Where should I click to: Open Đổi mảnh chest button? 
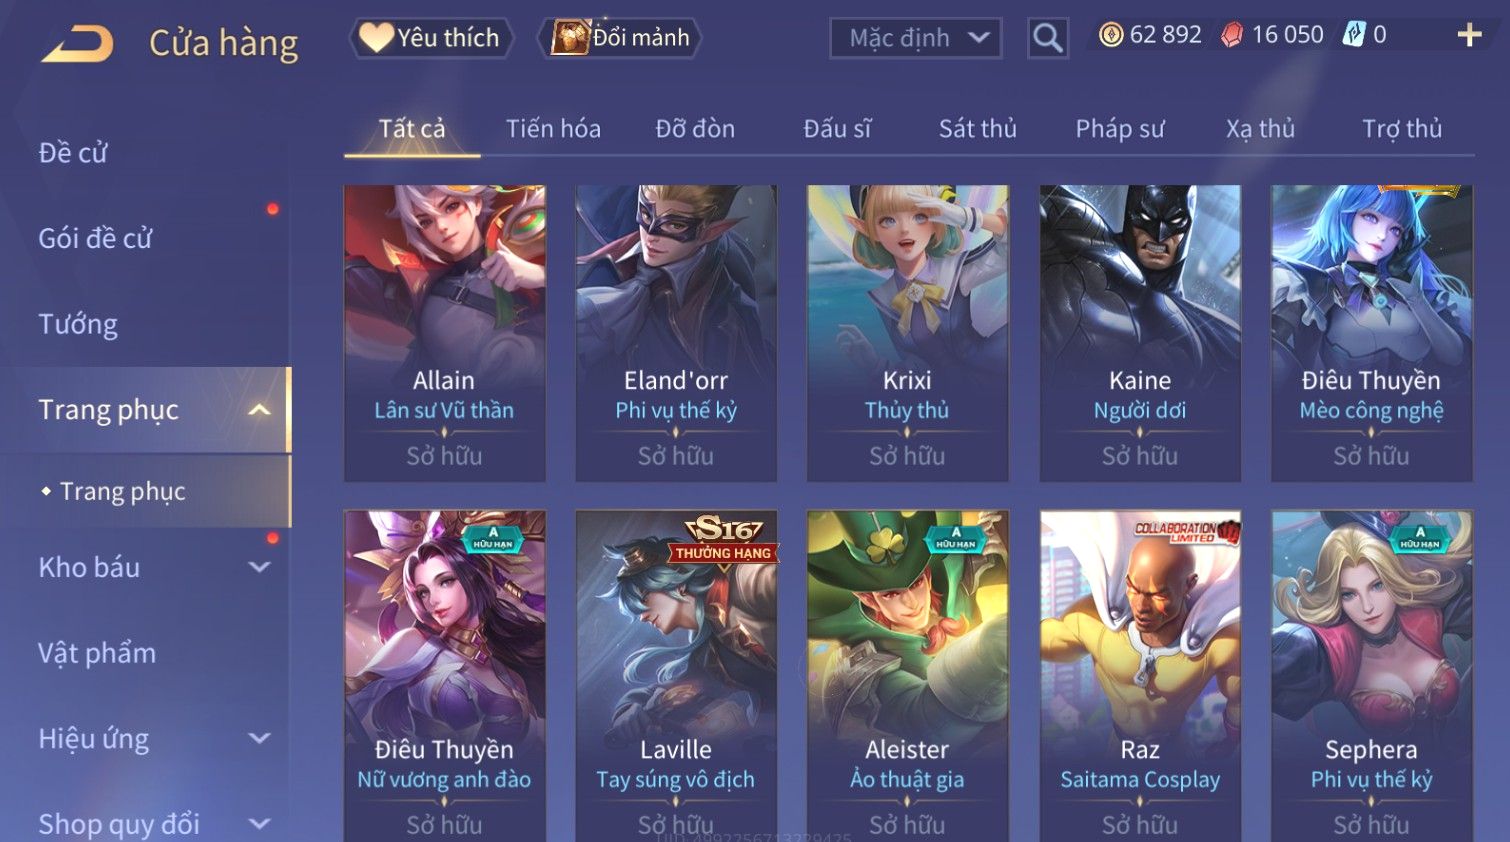pos(620,38)
